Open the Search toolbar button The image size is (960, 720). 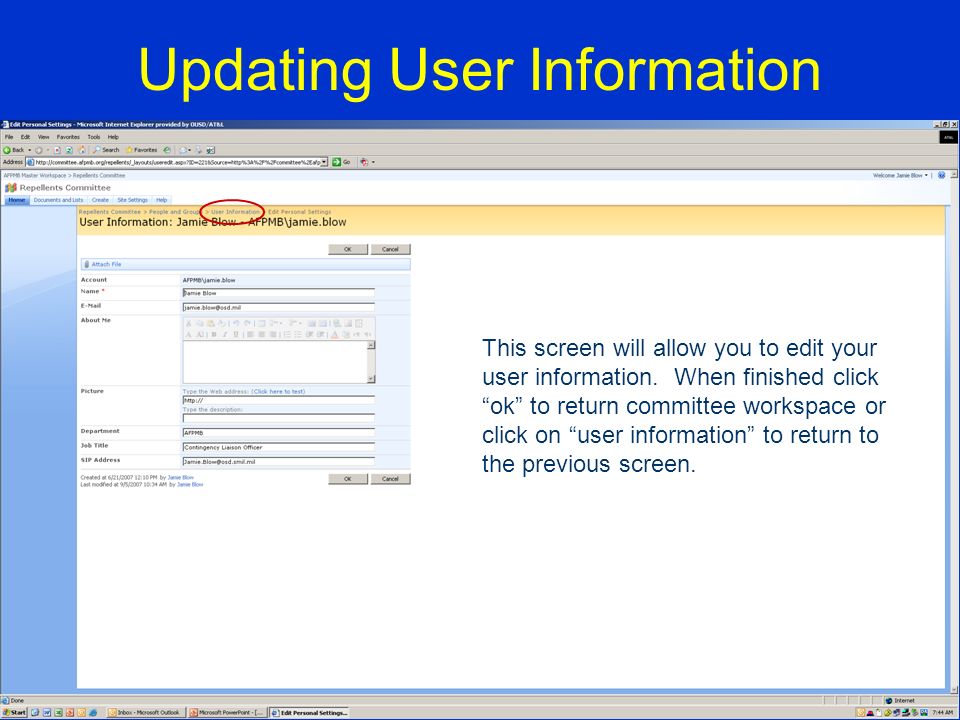click(106, 150)
